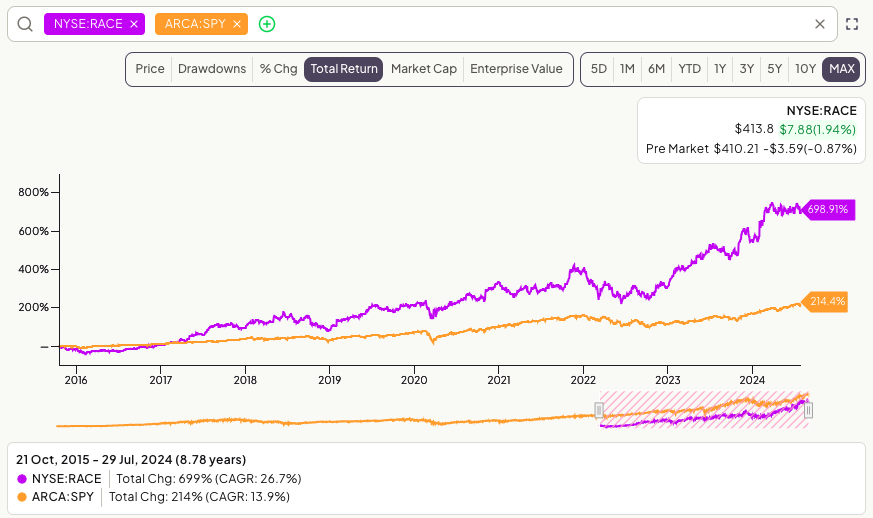Click the purple NYSE:RACE legend dot
The image size is (873, 518).
[x=22, y=479]
